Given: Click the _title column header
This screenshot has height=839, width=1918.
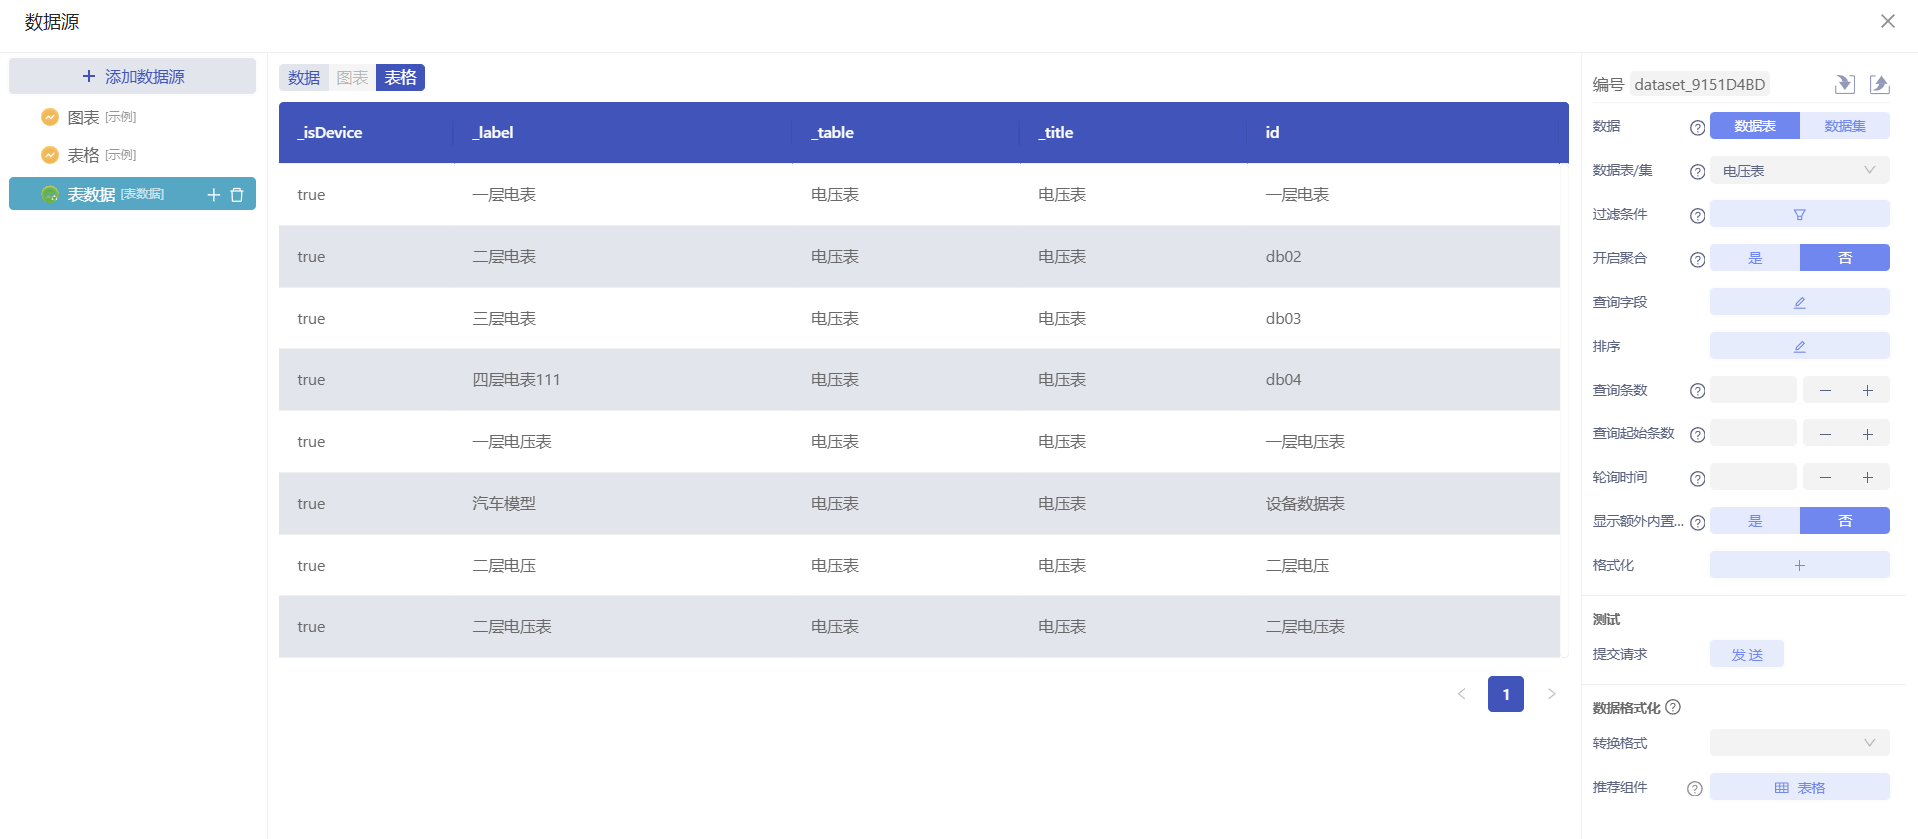Looking at the screenshot, I should pos(1134,132).
